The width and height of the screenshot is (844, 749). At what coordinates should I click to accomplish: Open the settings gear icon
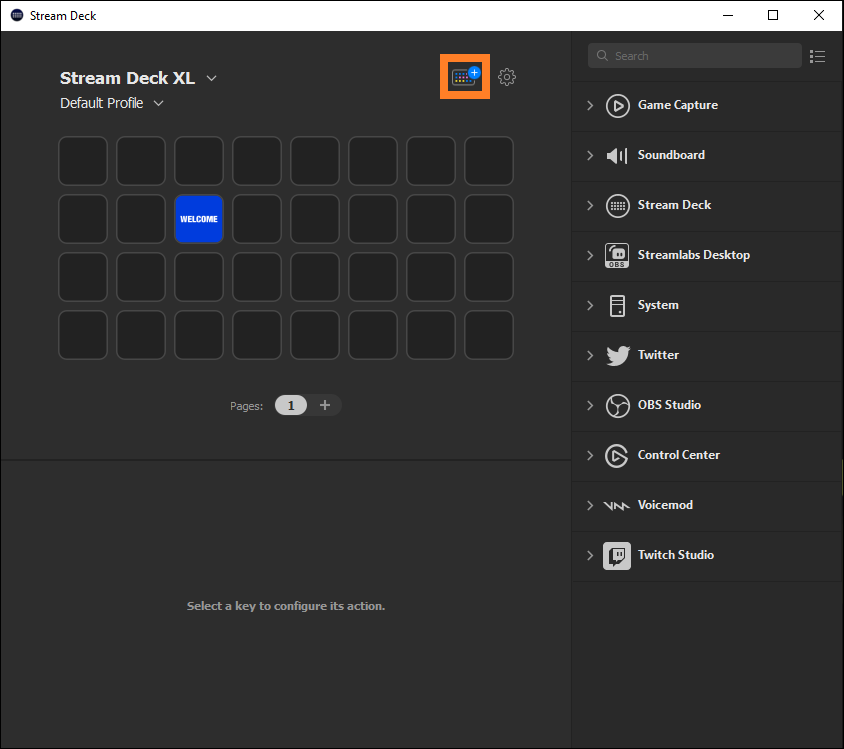click(507, 76)
